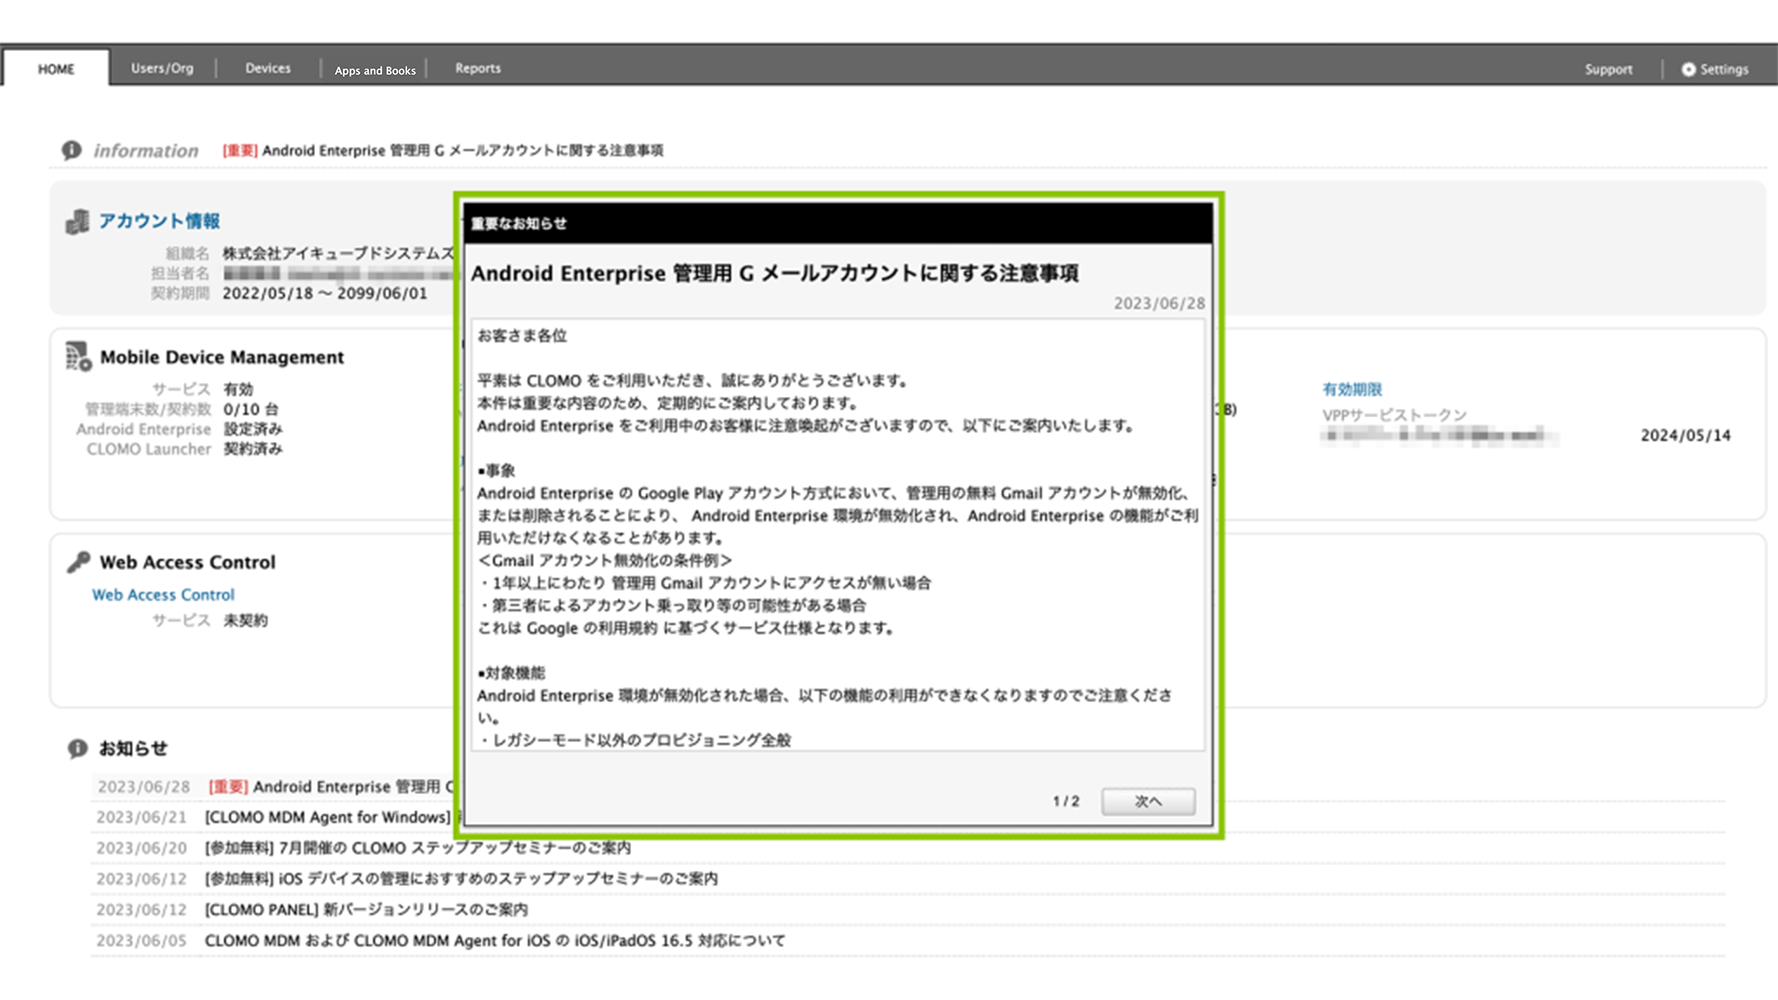Open the CLOMO PANEL new version notice
Viewport: 1778px width, 1000px height.
coord(366,910)
